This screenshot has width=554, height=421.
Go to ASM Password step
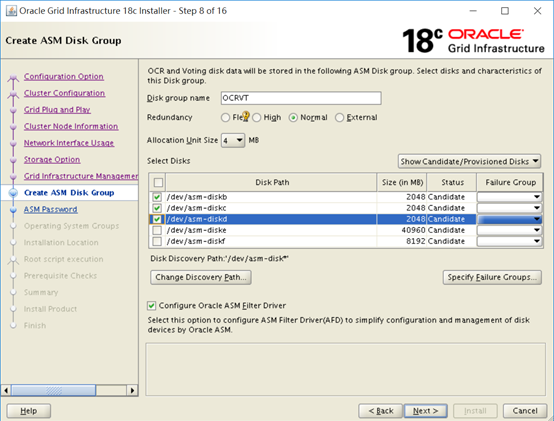point(51,209)
